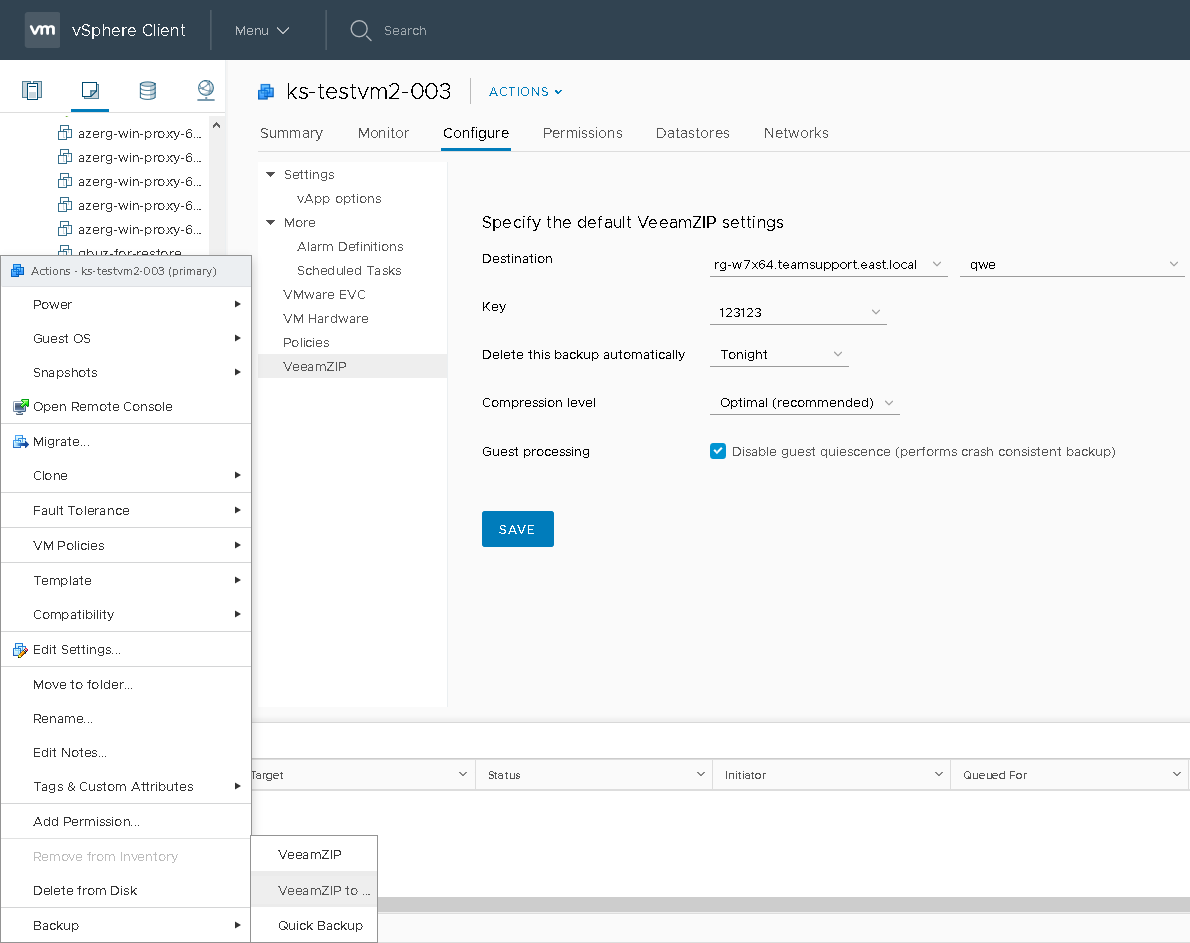
Task: Open the Destination server dropdown
Action: [829, 265]
